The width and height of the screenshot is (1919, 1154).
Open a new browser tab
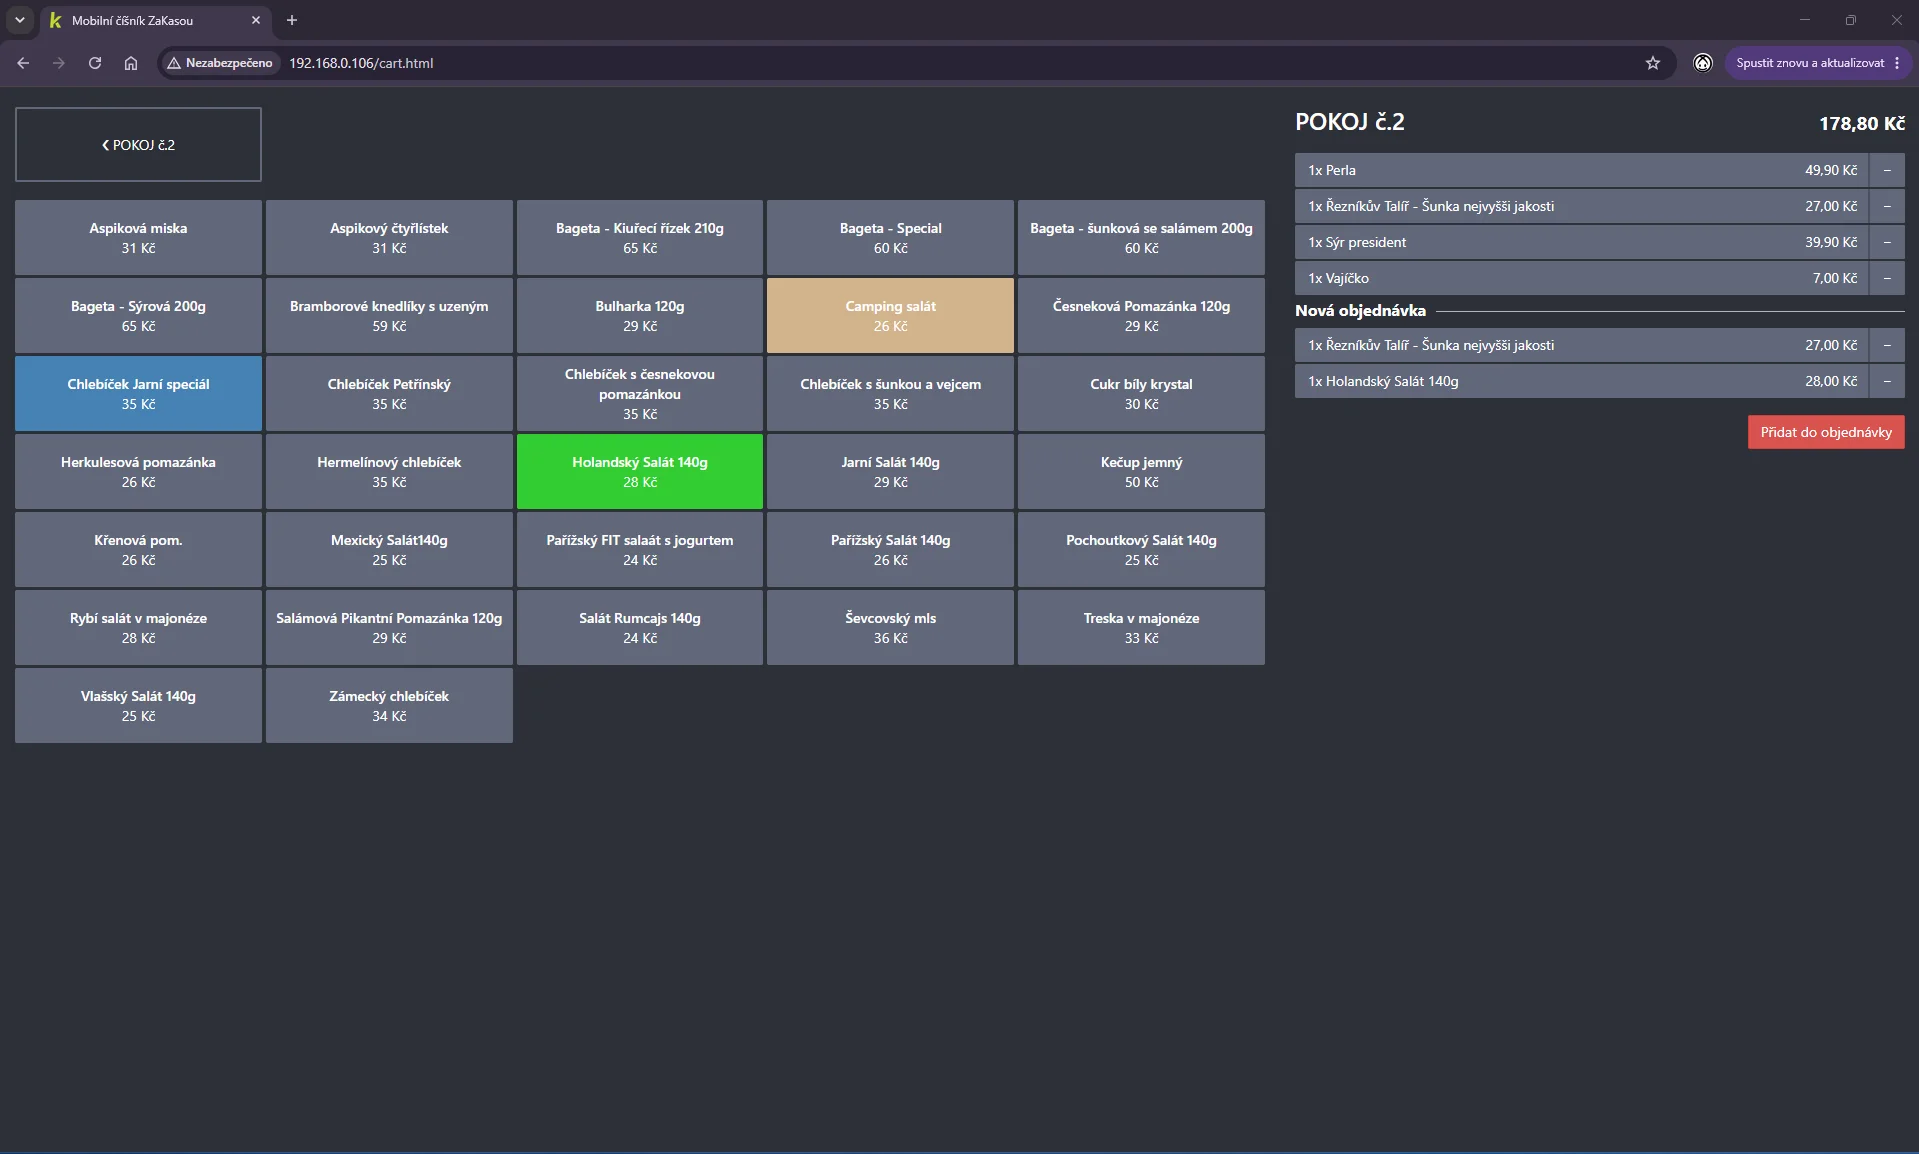[x=292, y=20]
